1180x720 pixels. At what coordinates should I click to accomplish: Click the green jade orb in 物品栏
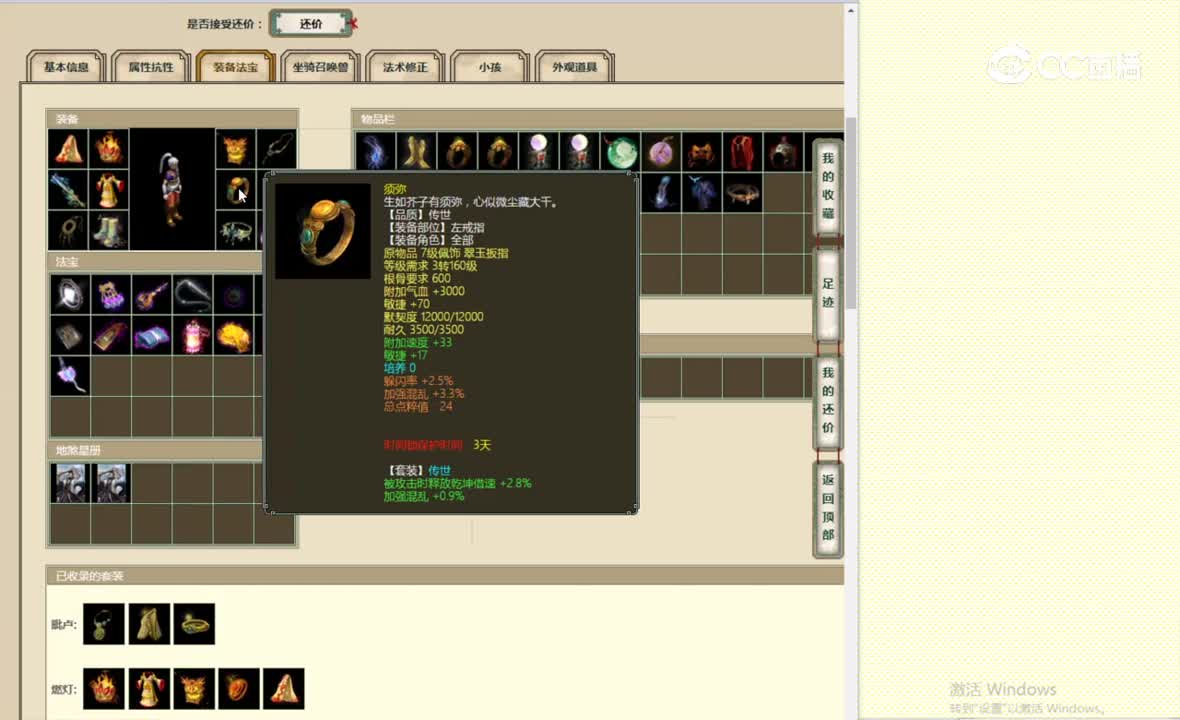[621, 152]
